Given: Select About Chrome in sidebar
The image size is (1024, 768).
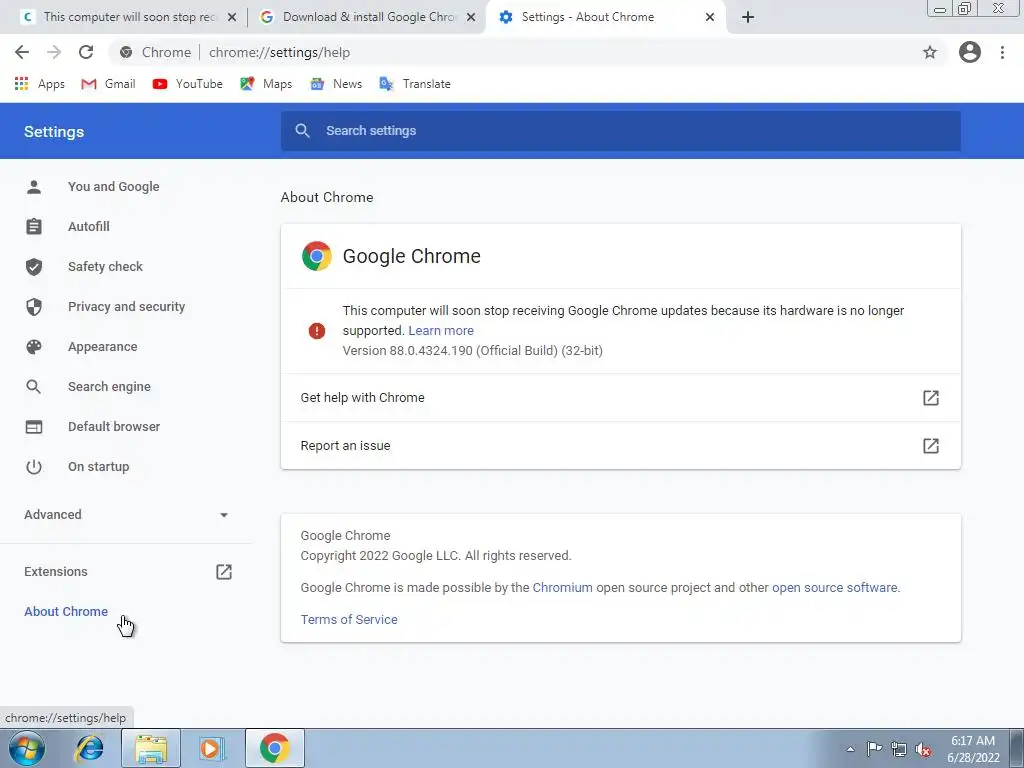Looking at the screenshot, I should (x=66, y=612).
